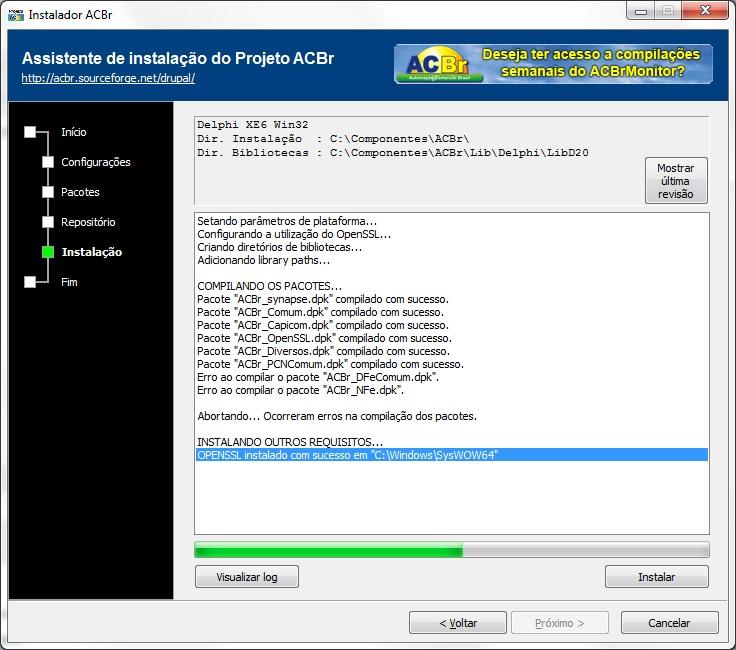Select the INSTALANDO OUTROS REQUISITOS... line

pos(290,442)
